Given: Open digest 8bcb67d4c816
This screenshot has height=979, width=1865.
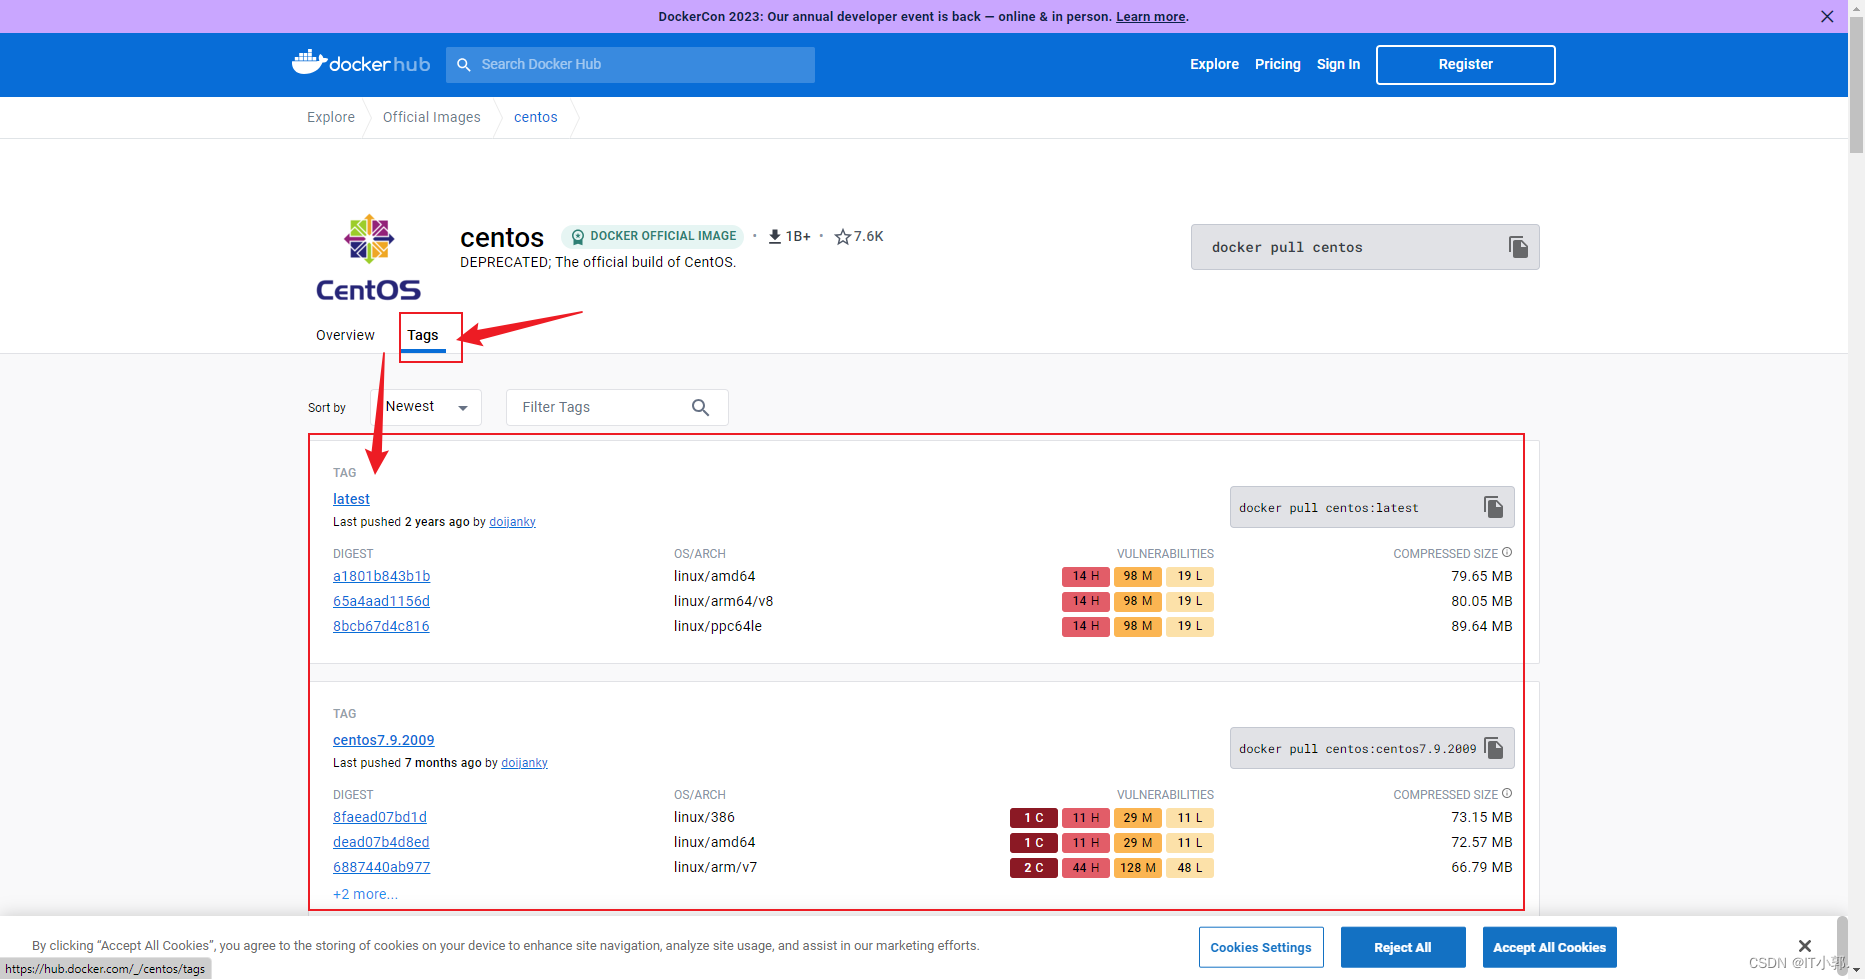Looking at the screenshot, I should (x=381, y=626).
